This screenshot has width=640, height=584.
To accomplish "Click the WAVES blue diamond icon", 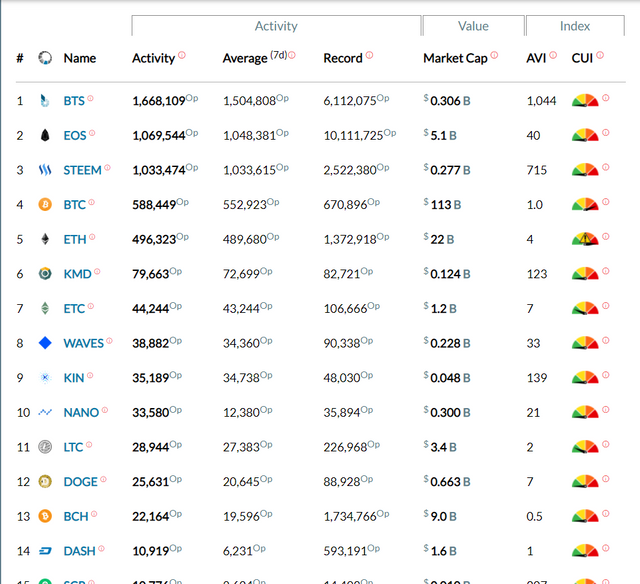I will click(45, 343).
